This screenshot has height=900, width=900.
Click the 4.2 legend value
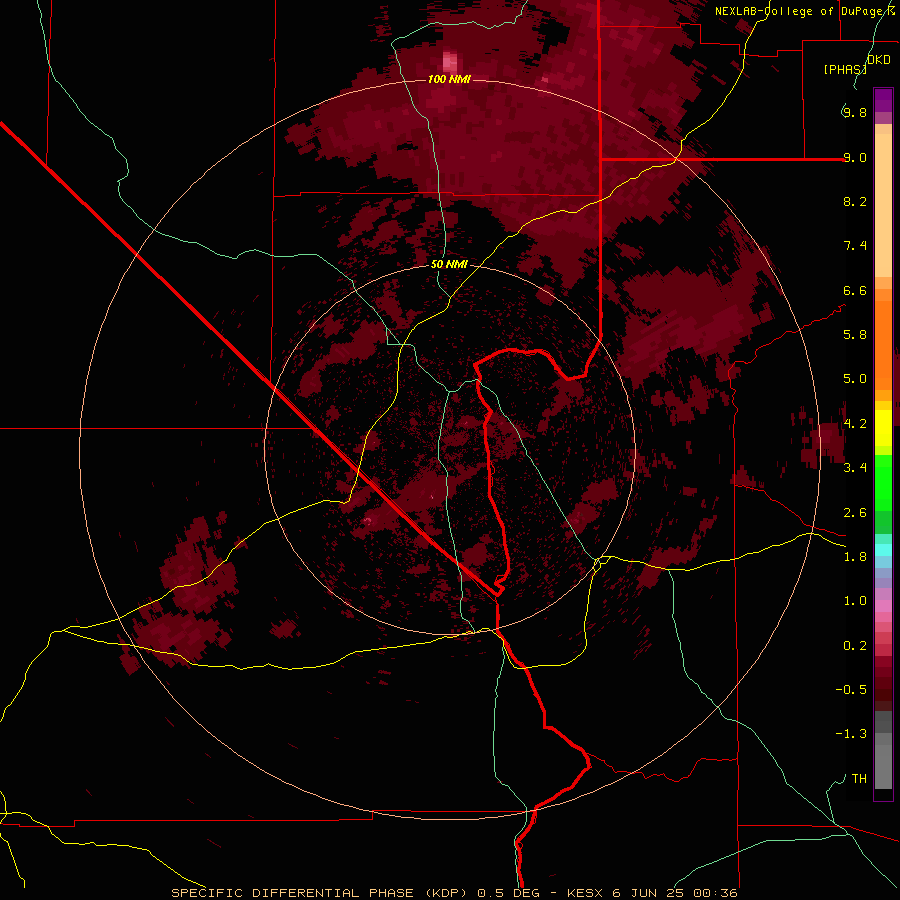(x=855, y=424)
